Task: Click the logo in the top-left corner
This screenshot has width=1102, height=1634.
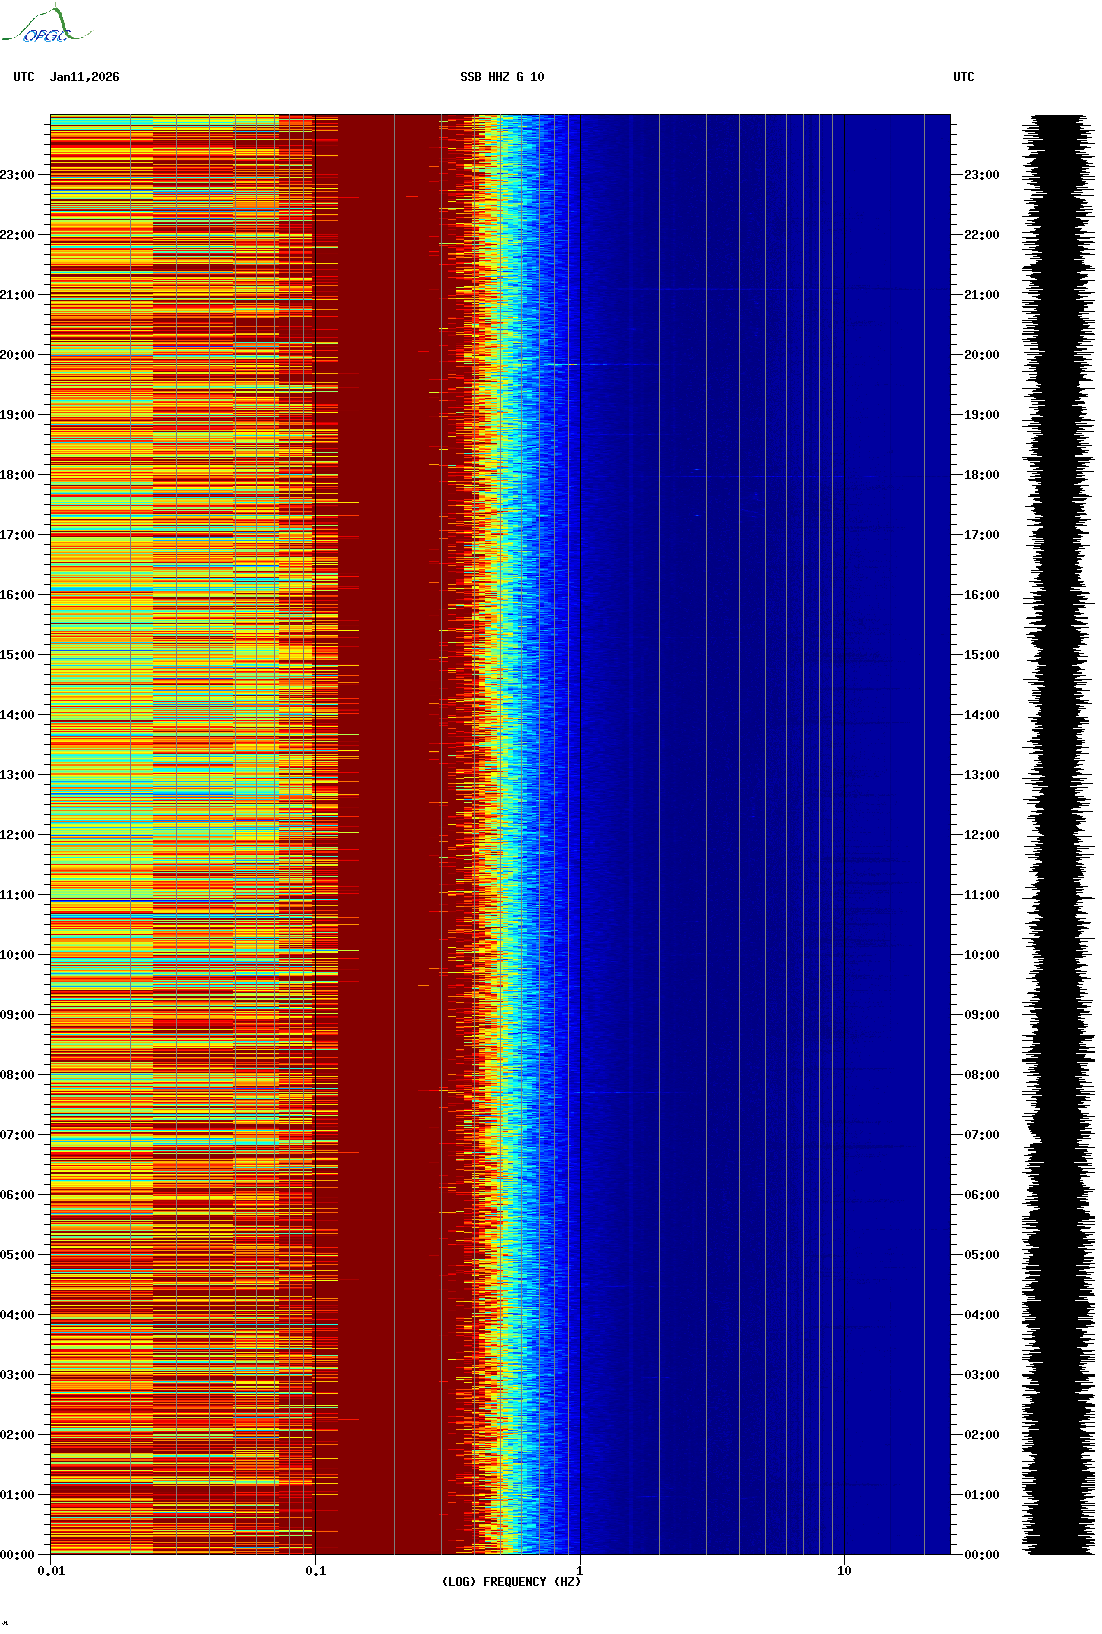Action: (x=46, y=26)
